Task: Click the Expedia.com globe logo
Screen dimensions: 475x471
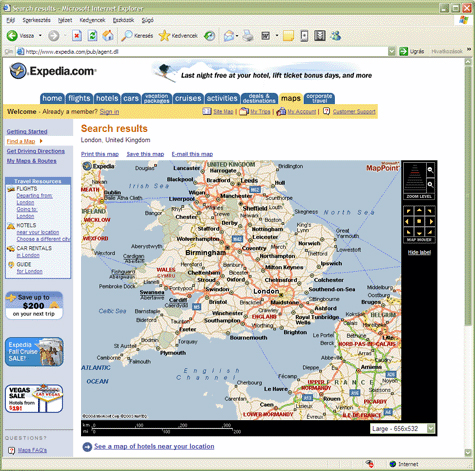Action: click(18, 71)
